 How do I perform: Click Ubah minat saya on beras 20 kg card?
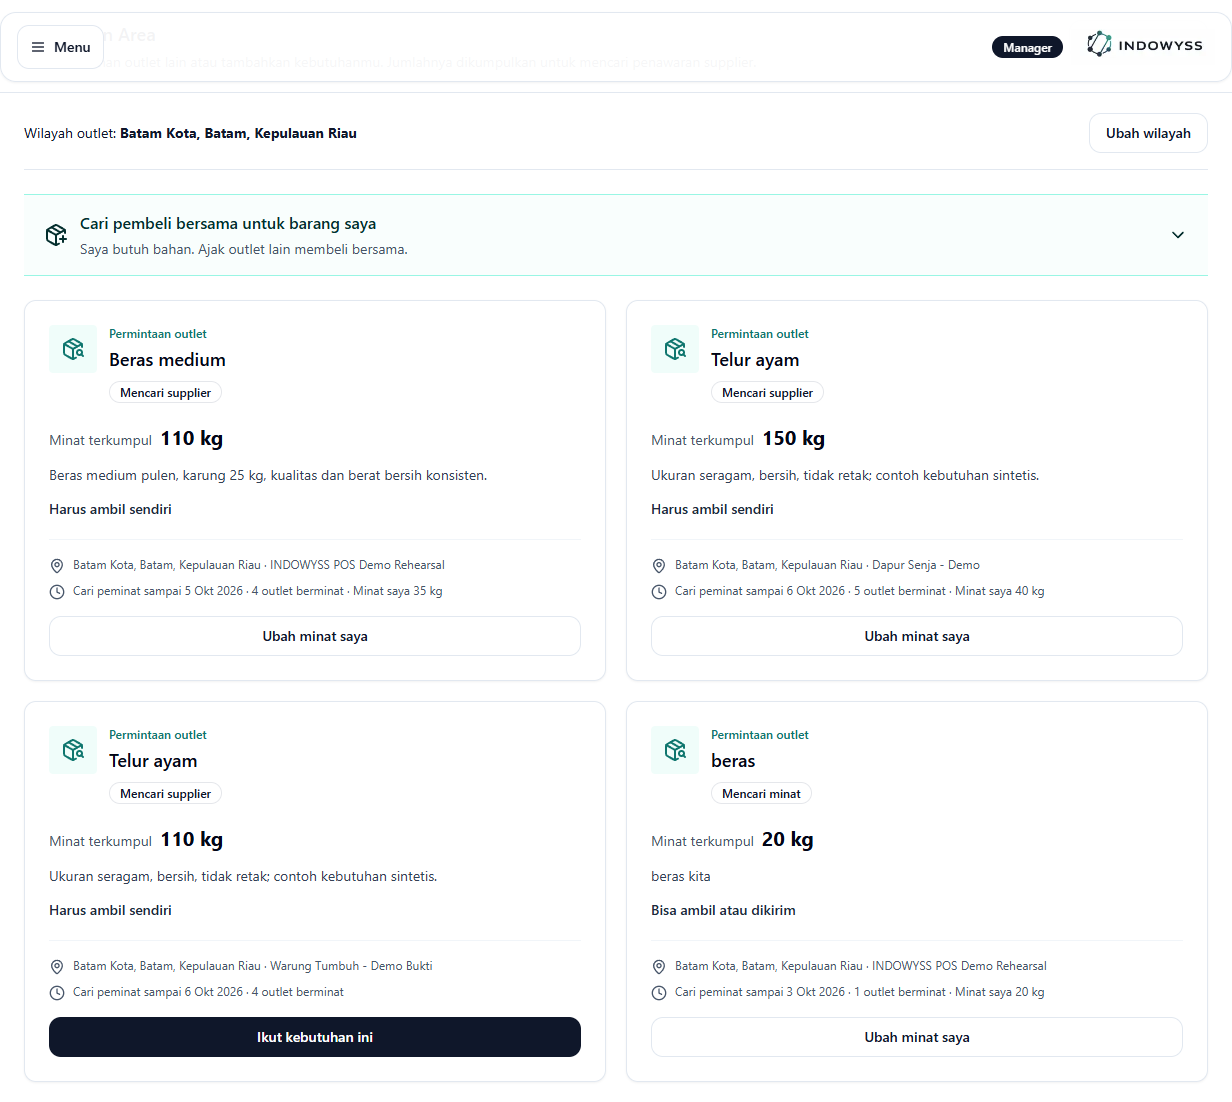917,1037
